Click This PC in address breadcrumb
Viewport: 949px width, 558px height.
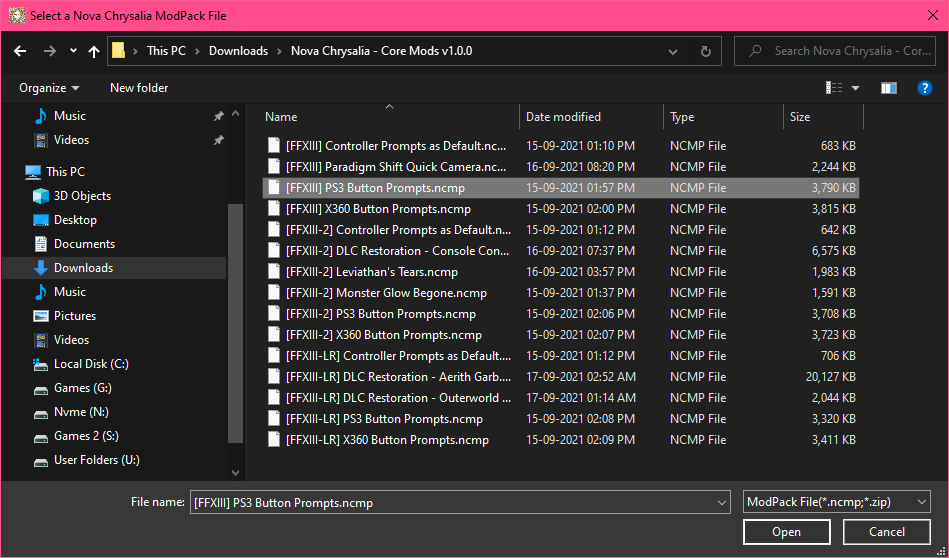click(166, 51)
